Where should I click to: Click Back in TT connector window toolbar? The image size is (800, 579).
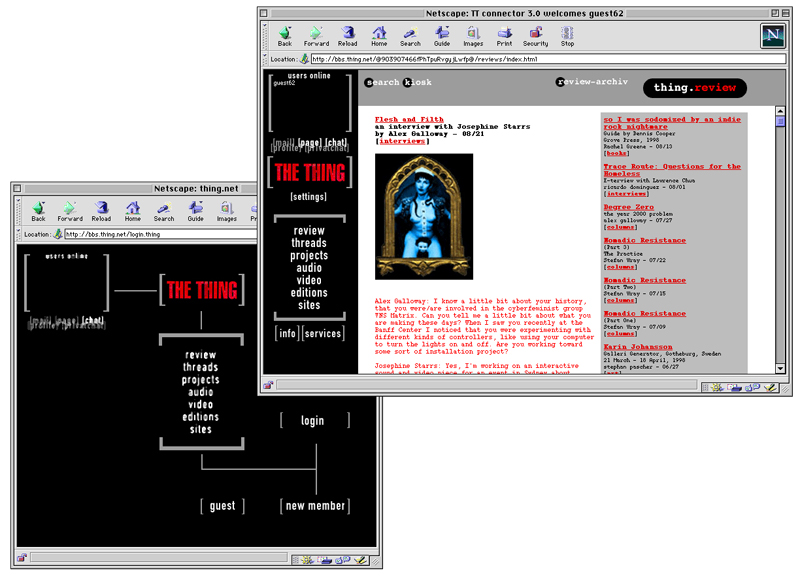click(285, 36)
